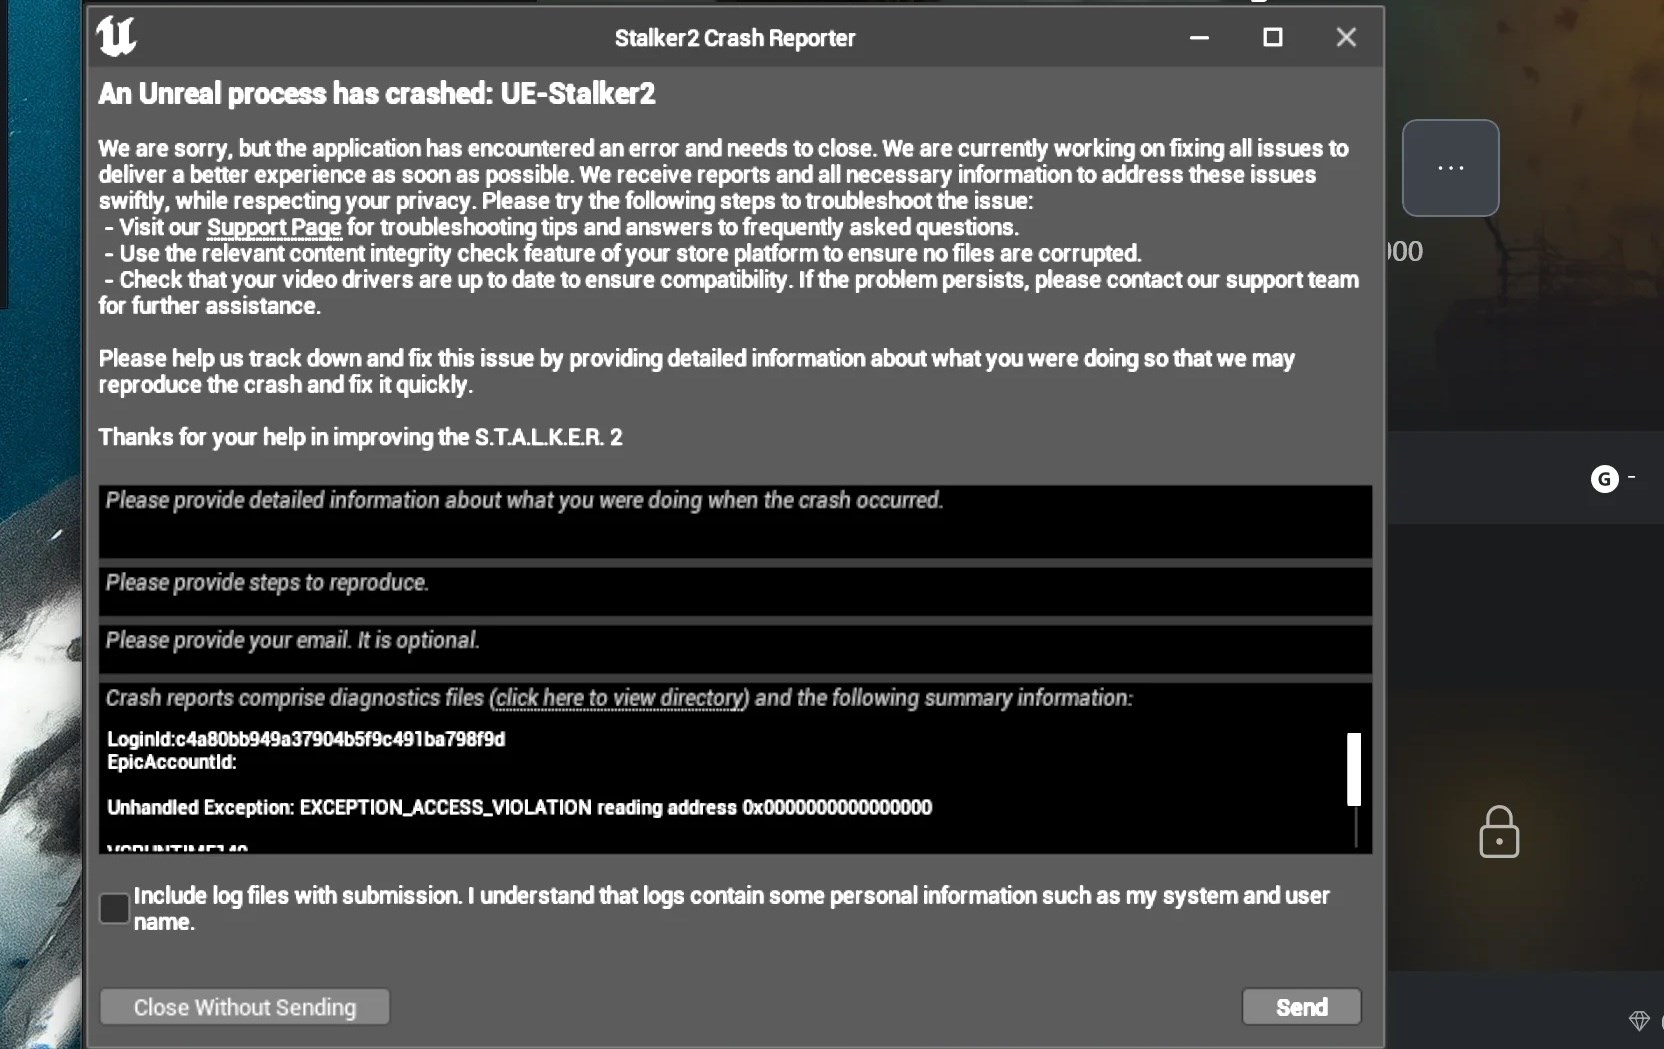Image resolution: width=1664 pixels, height=1049 pixels.
Task: Open three-dots menu in background window
Action: 1450,168
